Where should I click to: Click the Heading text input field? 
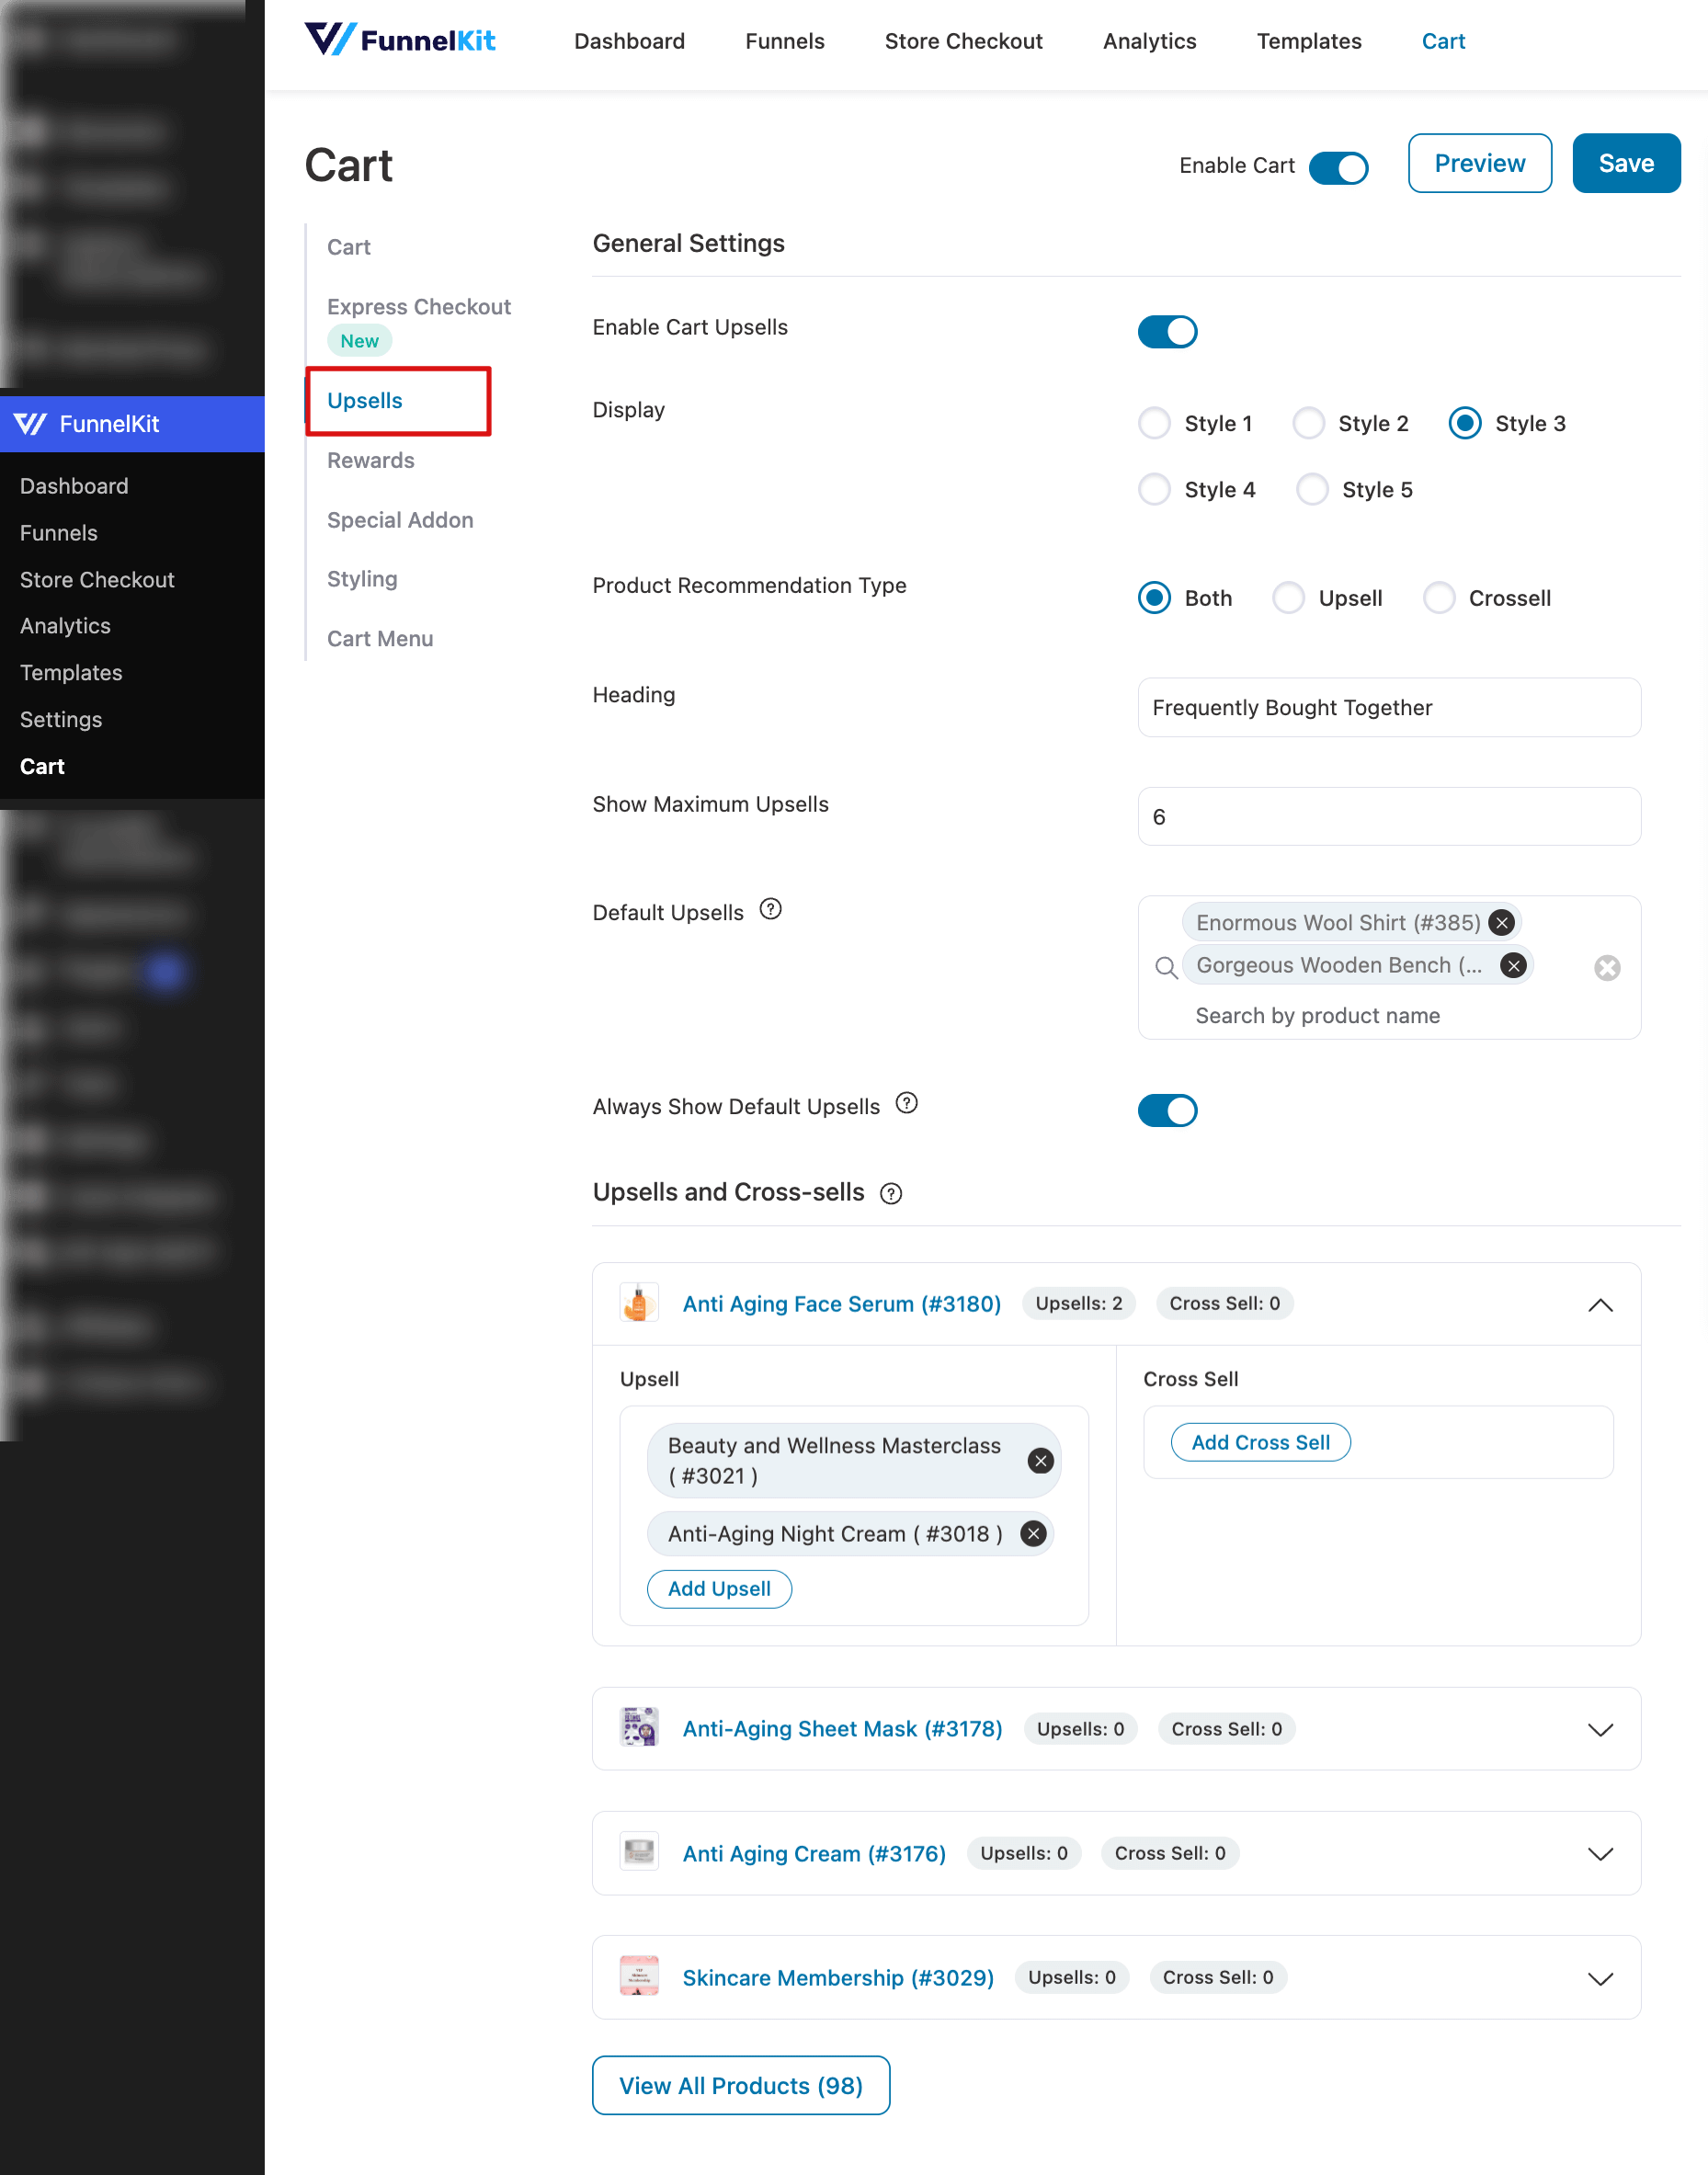point(1388,707)
